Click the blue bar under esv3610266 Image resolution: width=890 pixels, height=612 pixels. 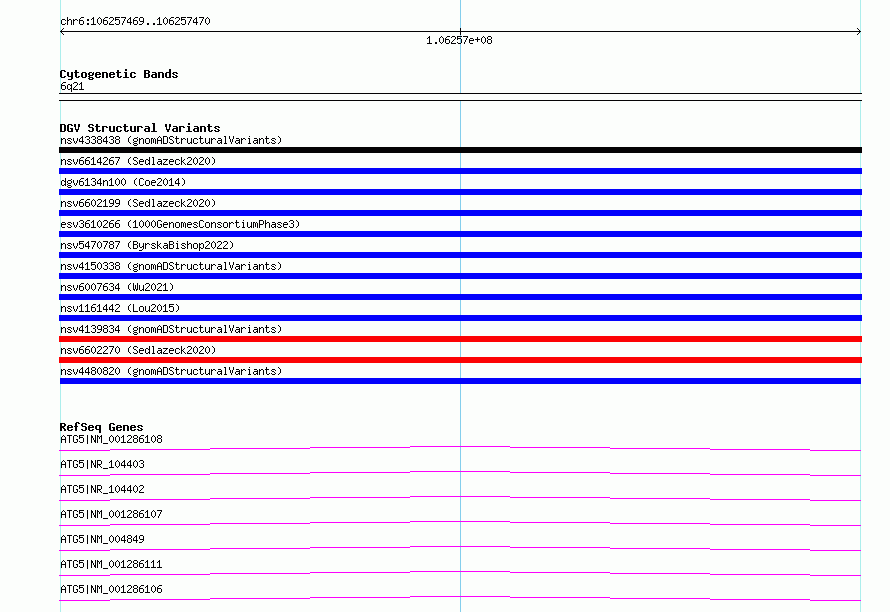[x=460, y=234]
